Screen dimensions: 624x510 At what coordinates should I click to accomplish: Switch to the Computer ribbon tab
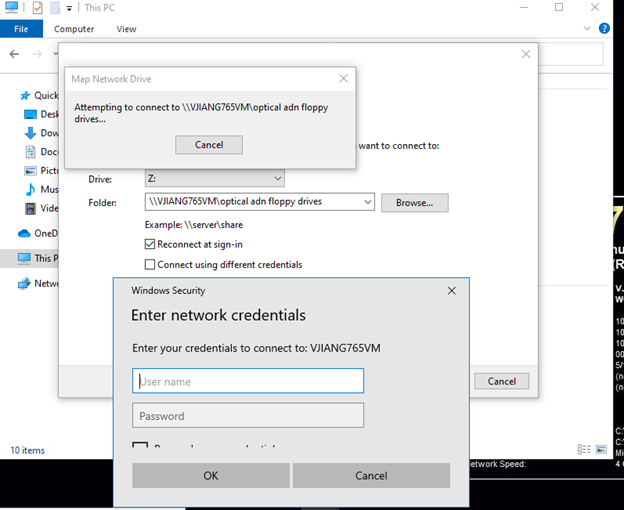coord(74,29)
